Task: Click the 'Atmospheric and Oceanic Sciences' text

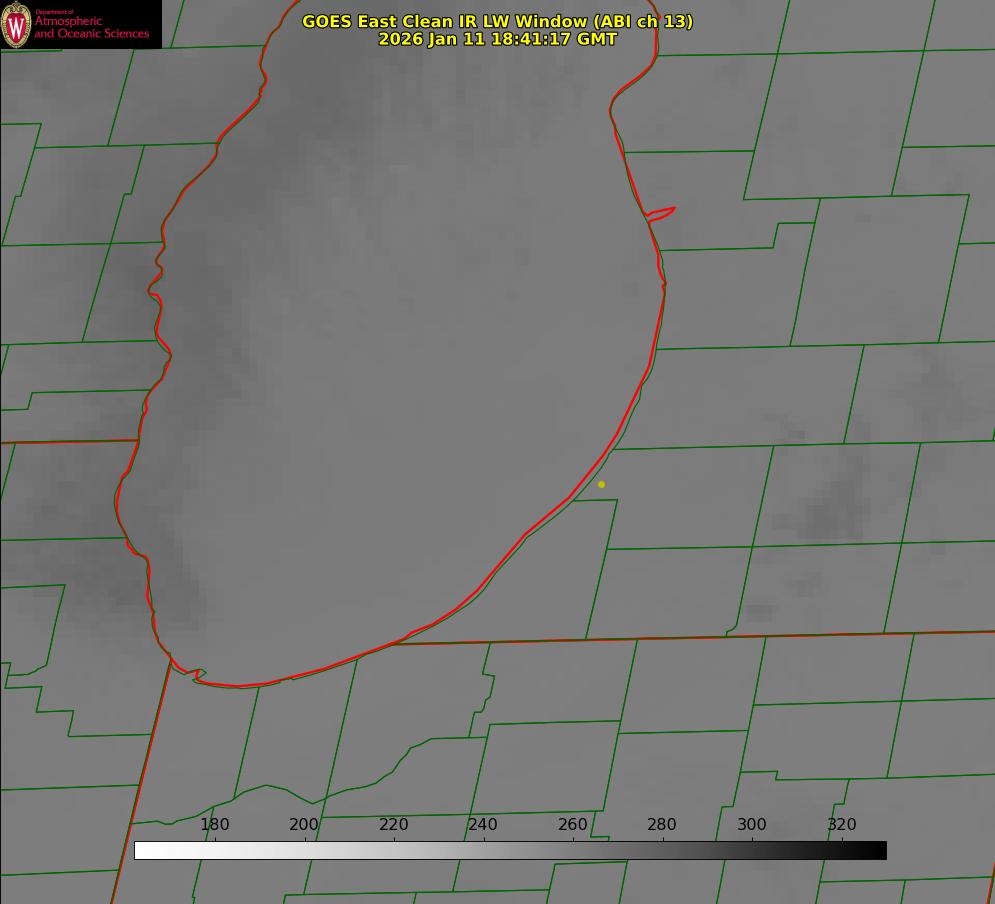Action: point(91,27)
